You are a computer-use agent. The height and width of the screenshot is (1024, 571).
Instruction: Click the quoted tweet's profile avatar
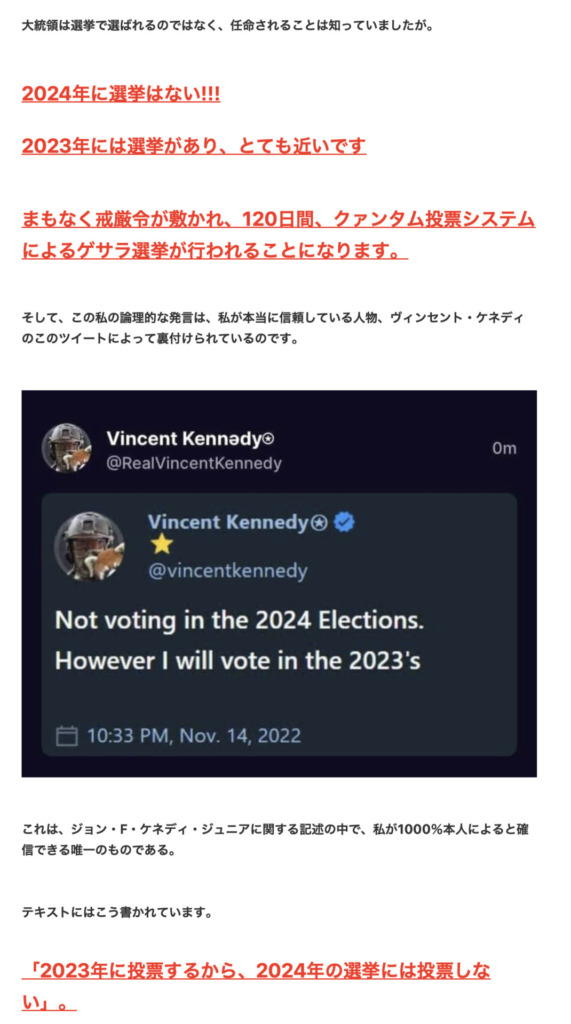[89, 546]
